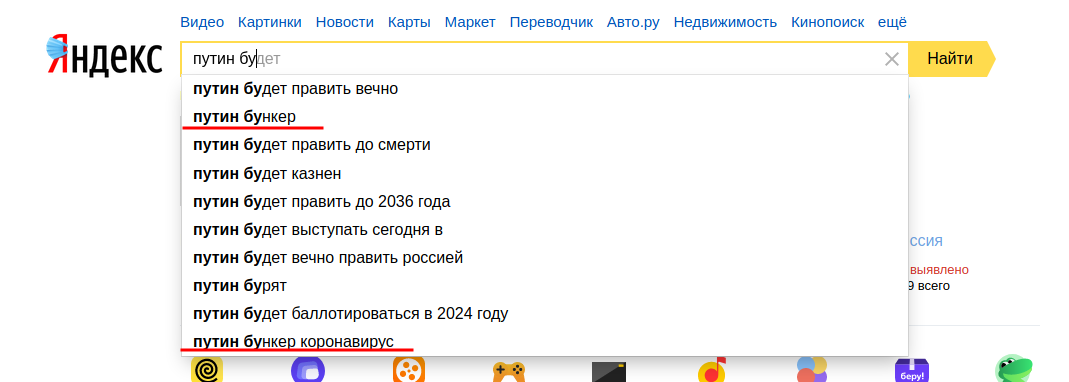1069x382 pixels.
Task: Click the Найти search button
Action: [x=950, y=59]
